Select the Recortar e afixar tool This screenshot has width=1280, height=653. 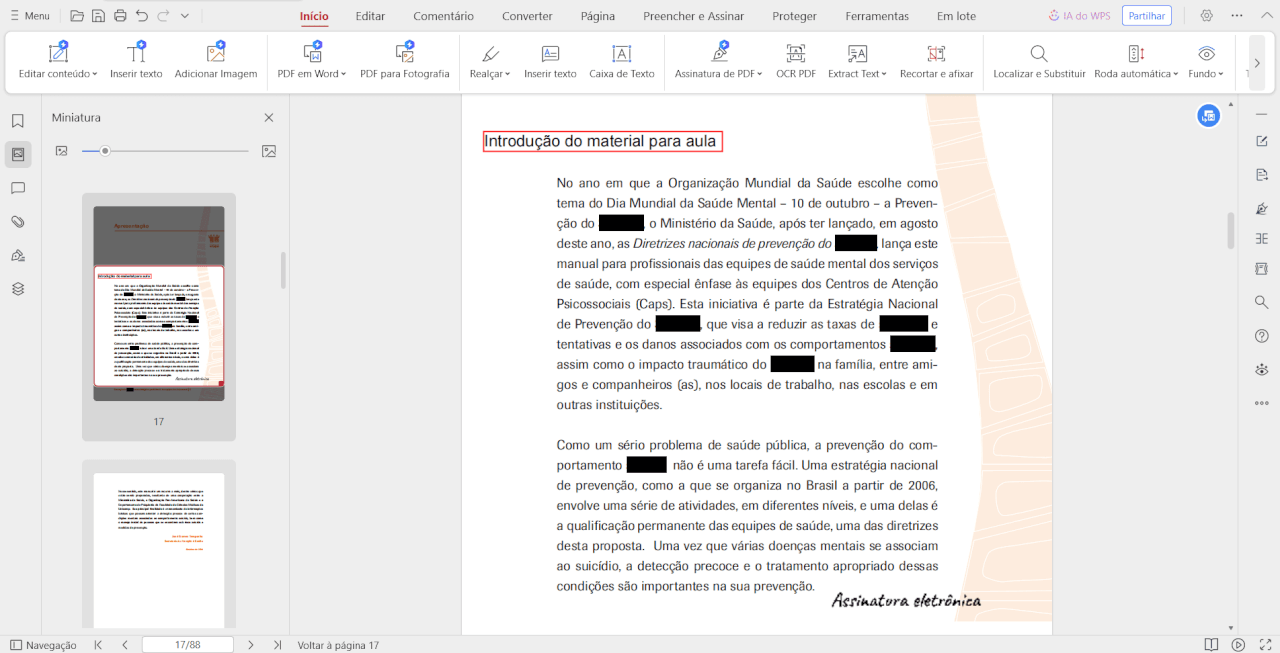tap(936, 60)
